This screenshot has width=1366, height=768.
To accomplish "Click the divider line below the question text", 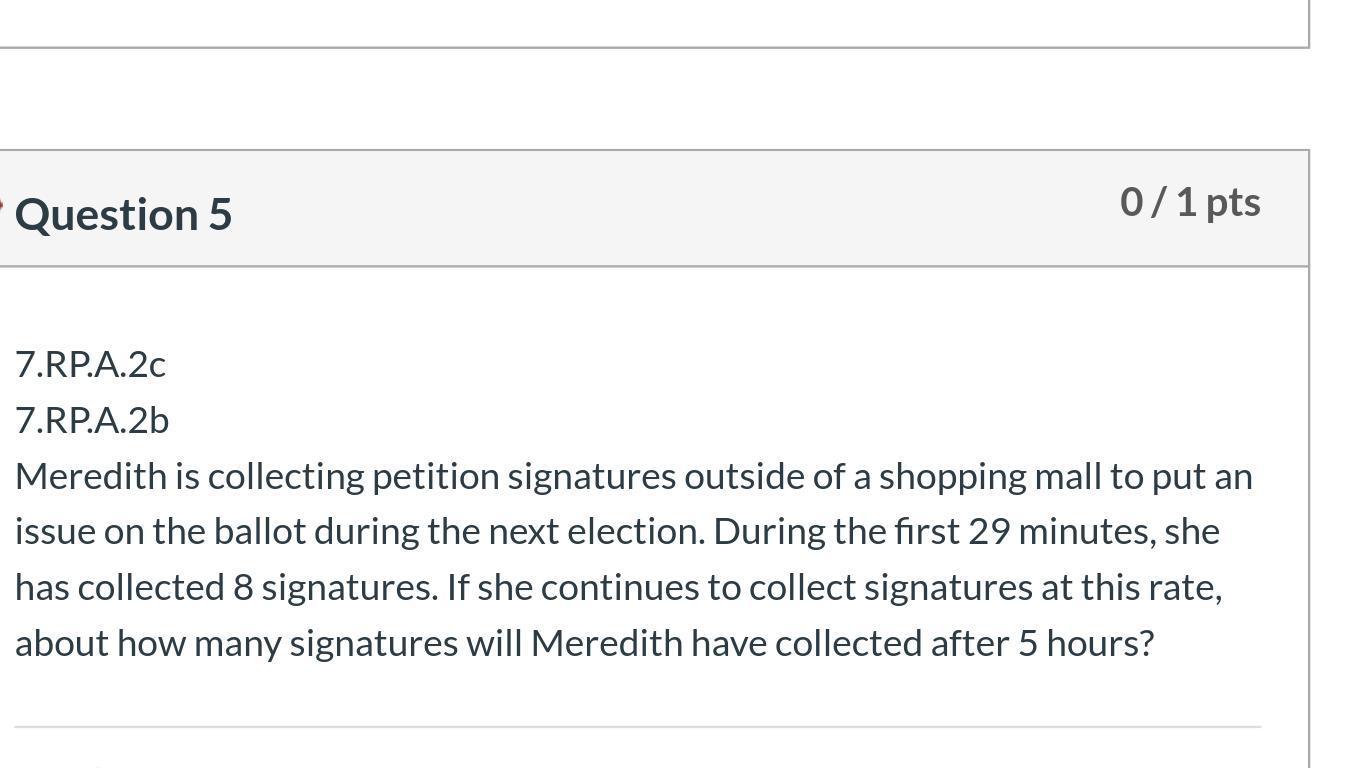I will (638, 727).
